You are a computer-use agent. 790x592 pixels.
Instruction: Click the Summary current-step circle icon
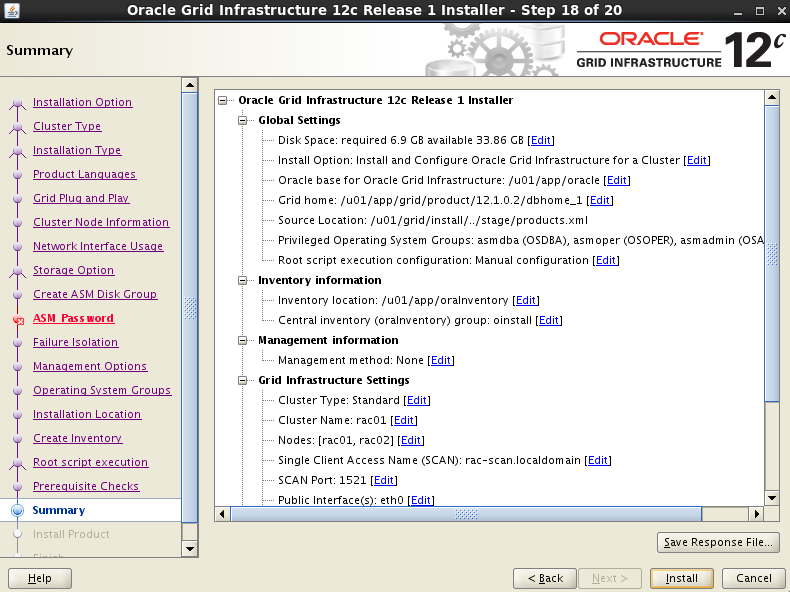[x=18, y=510]
